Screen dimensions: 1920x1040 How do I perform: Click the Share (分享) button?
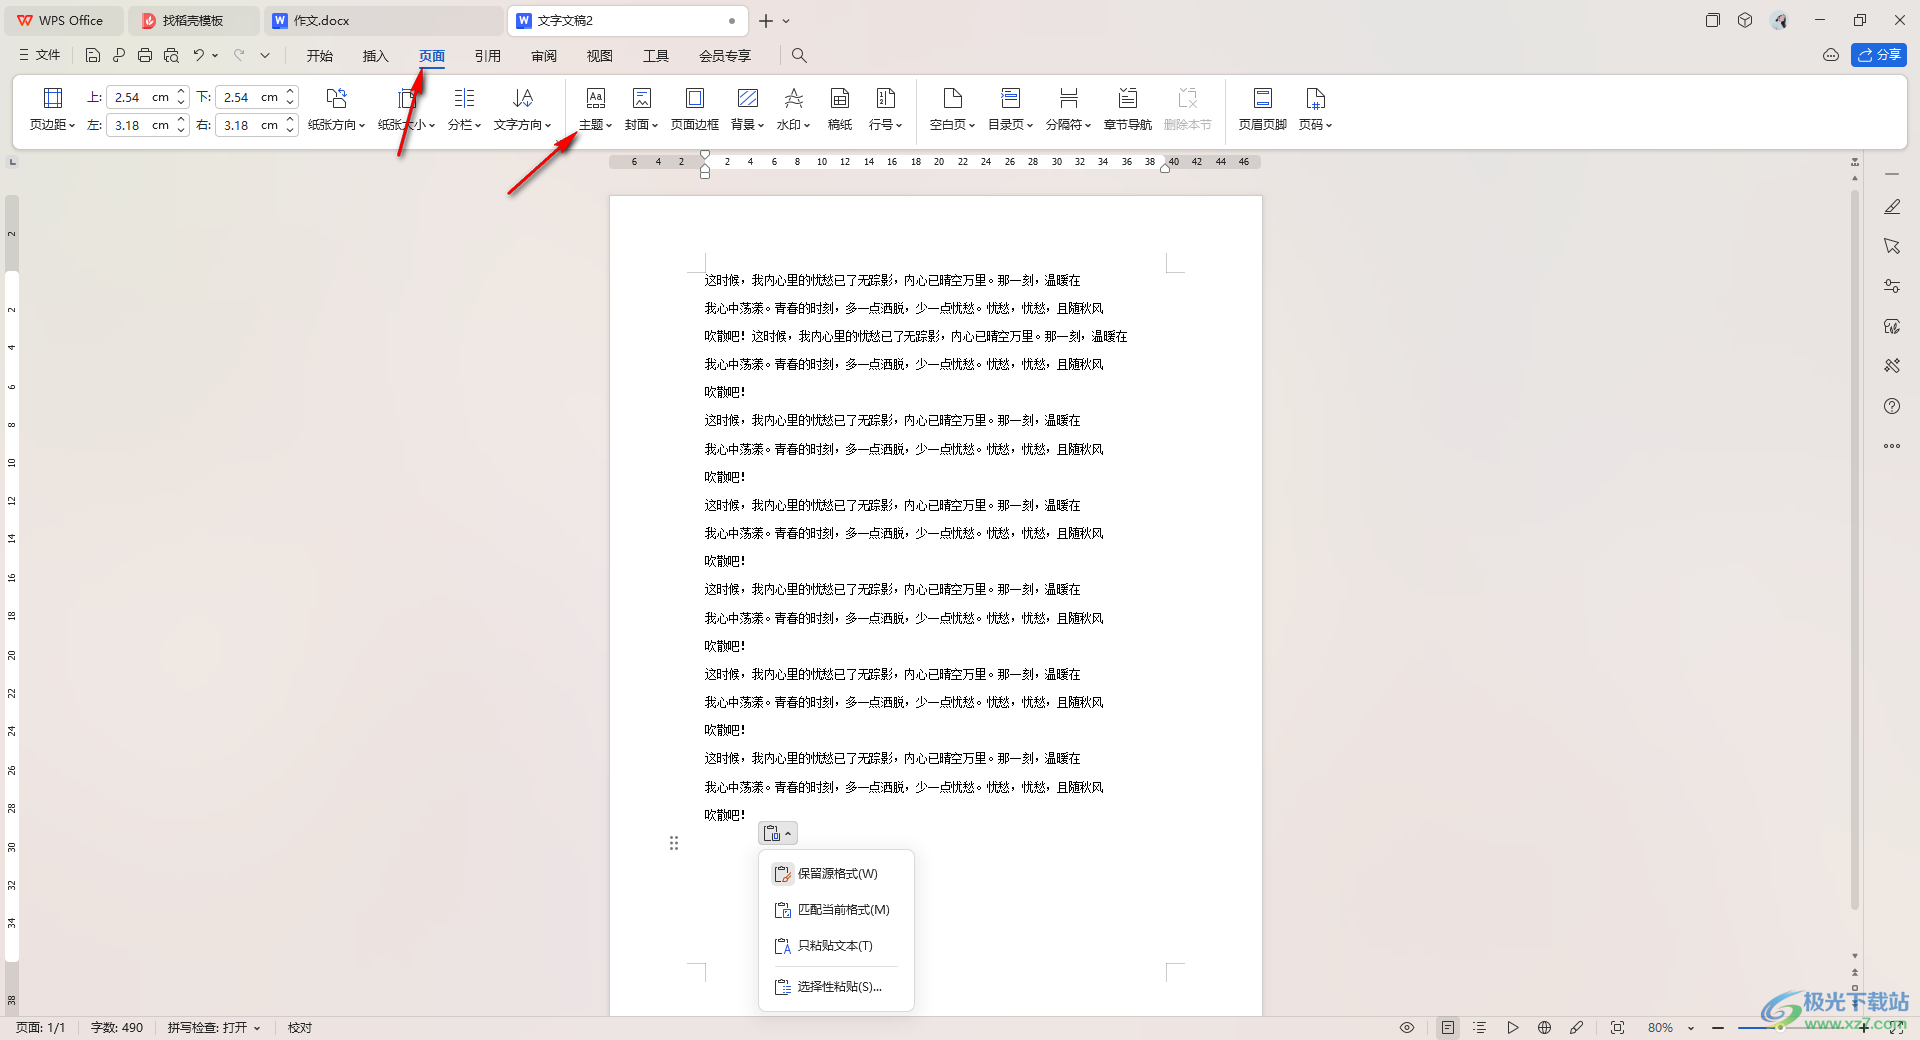(x=1879, y=55)
